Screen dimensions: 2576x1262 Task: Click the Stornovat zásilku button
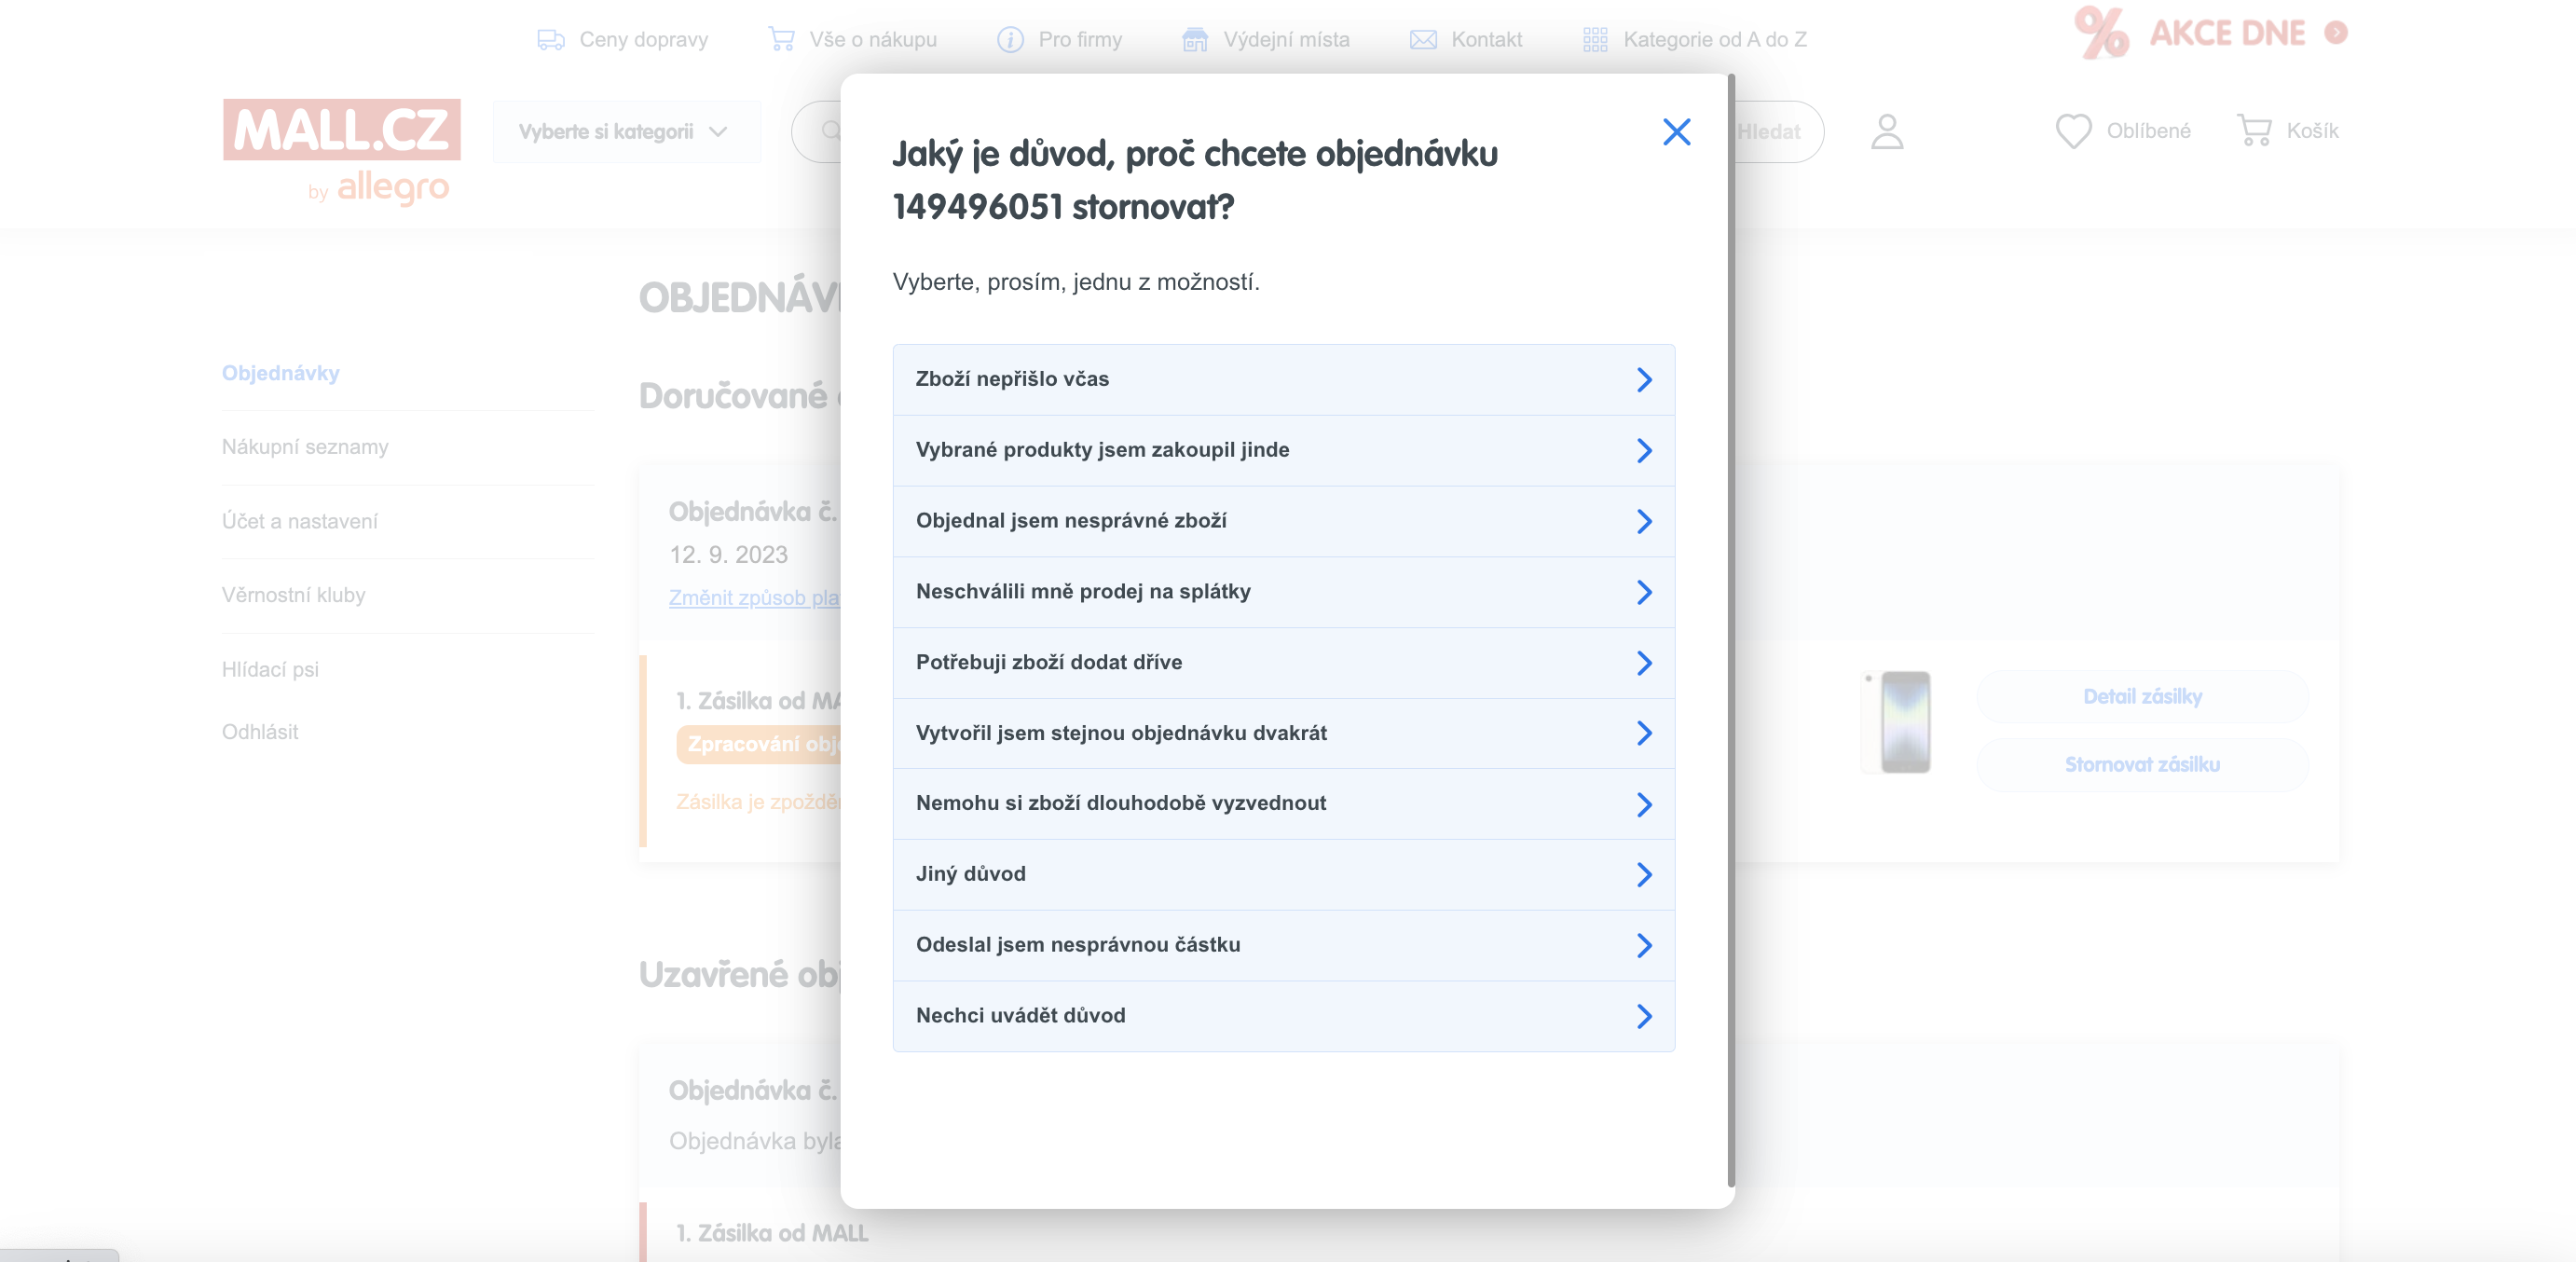click(2141, 765)
